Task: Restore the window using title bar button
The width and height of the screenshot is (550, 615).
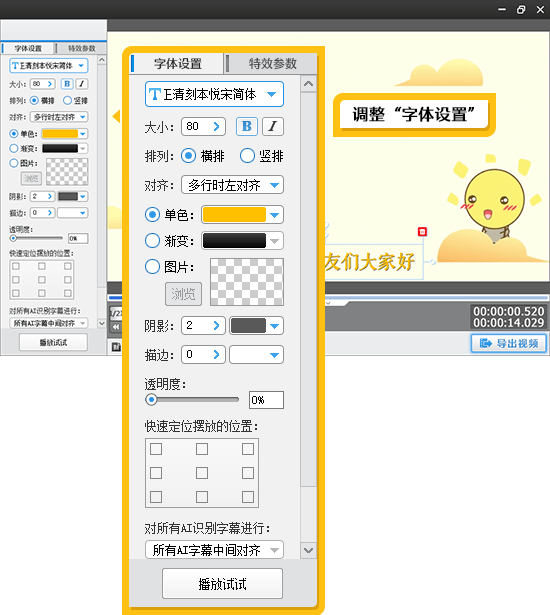Action: point(521,9)
